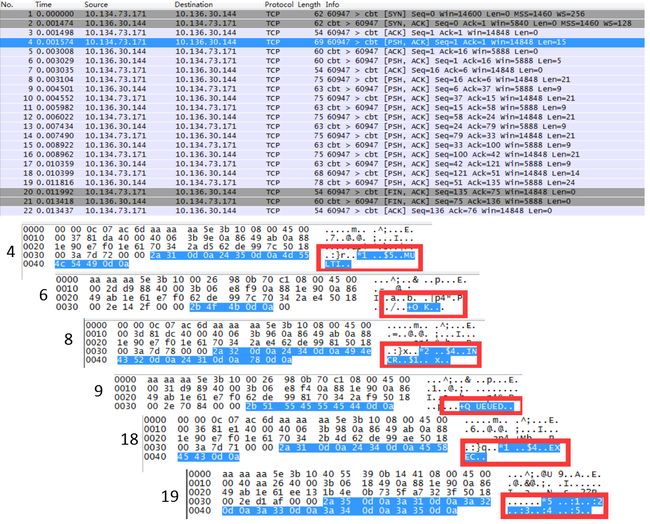Click the ASCII text '+O K..' in hex dump
650x524 pixels.
(425, 307)
